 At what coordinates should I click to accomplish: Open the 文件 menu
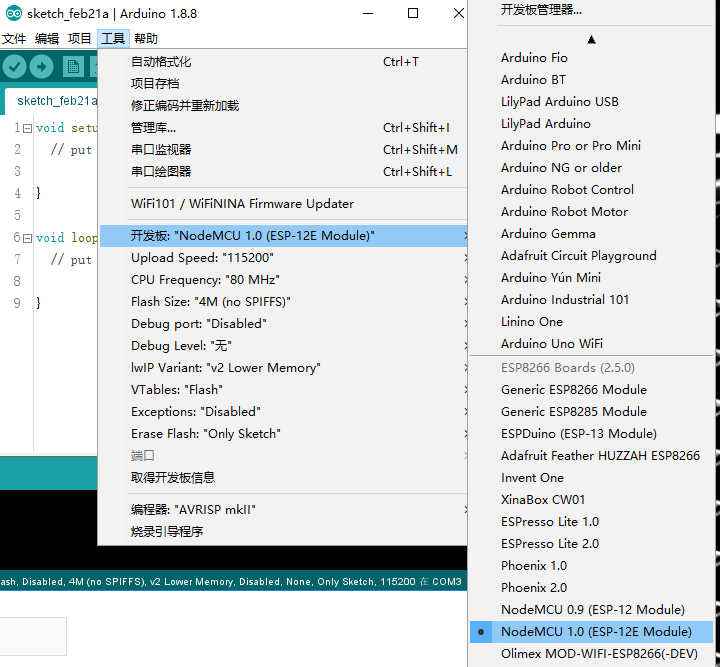coord(14,39)
